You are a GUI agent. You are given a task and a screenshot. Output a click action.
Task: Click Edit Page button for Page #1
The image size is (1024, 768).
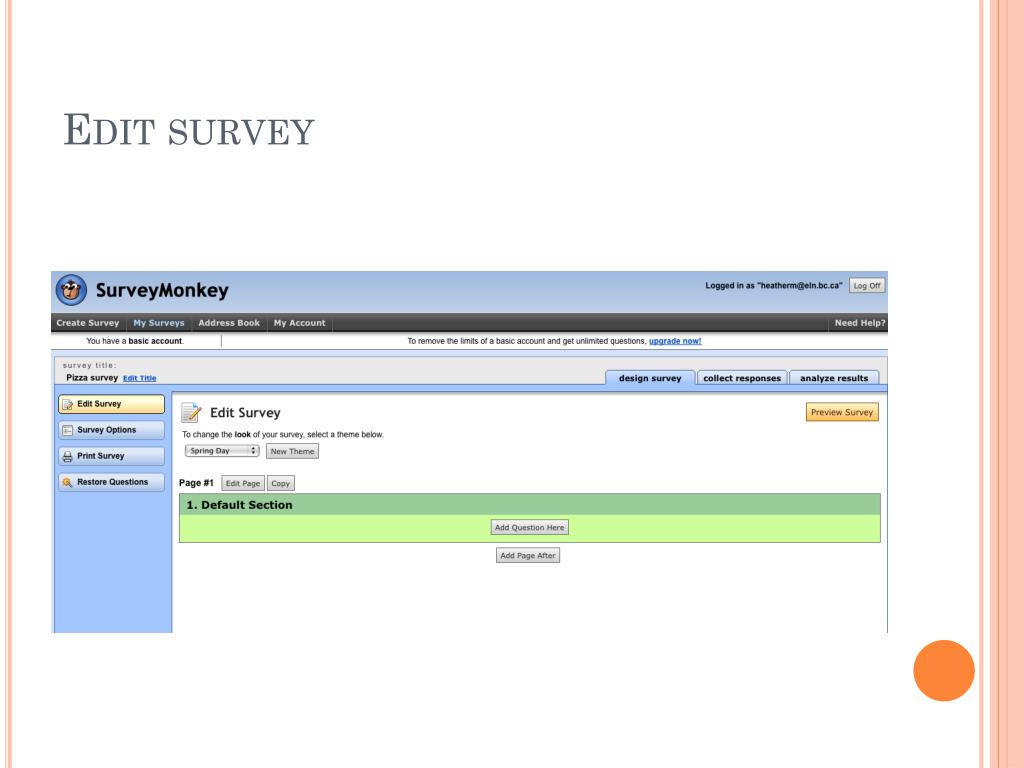(243, 484)
